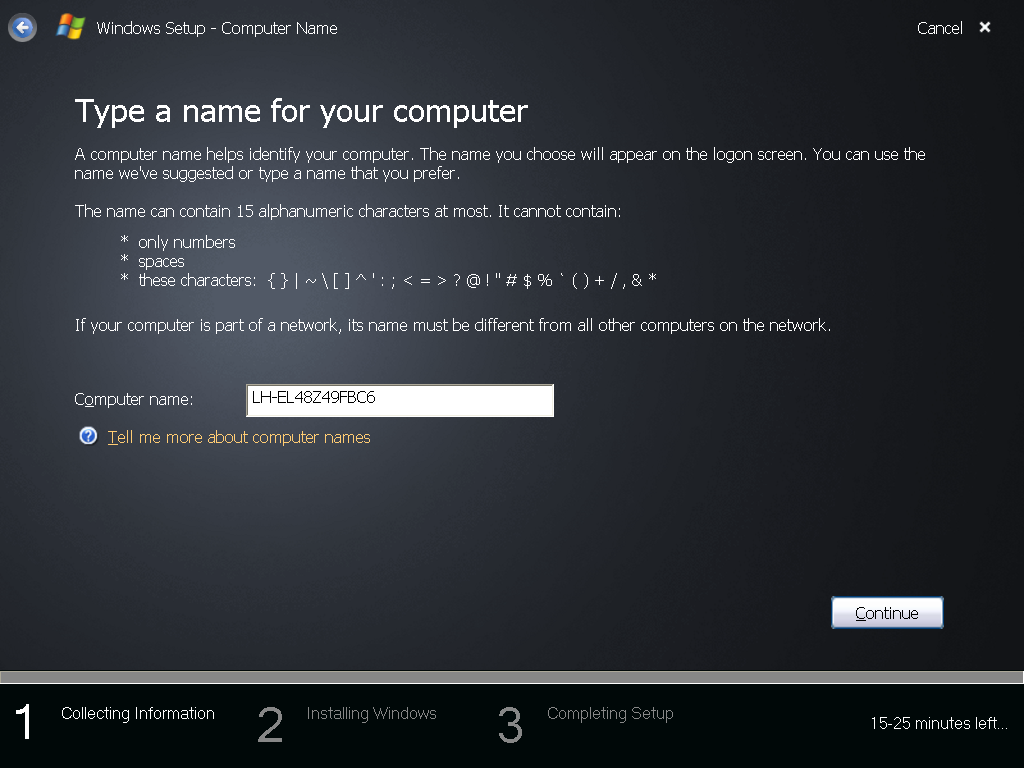
Task: Click the Windows flag logo icon
Action: pyautogui.click(x=71, y=27)
